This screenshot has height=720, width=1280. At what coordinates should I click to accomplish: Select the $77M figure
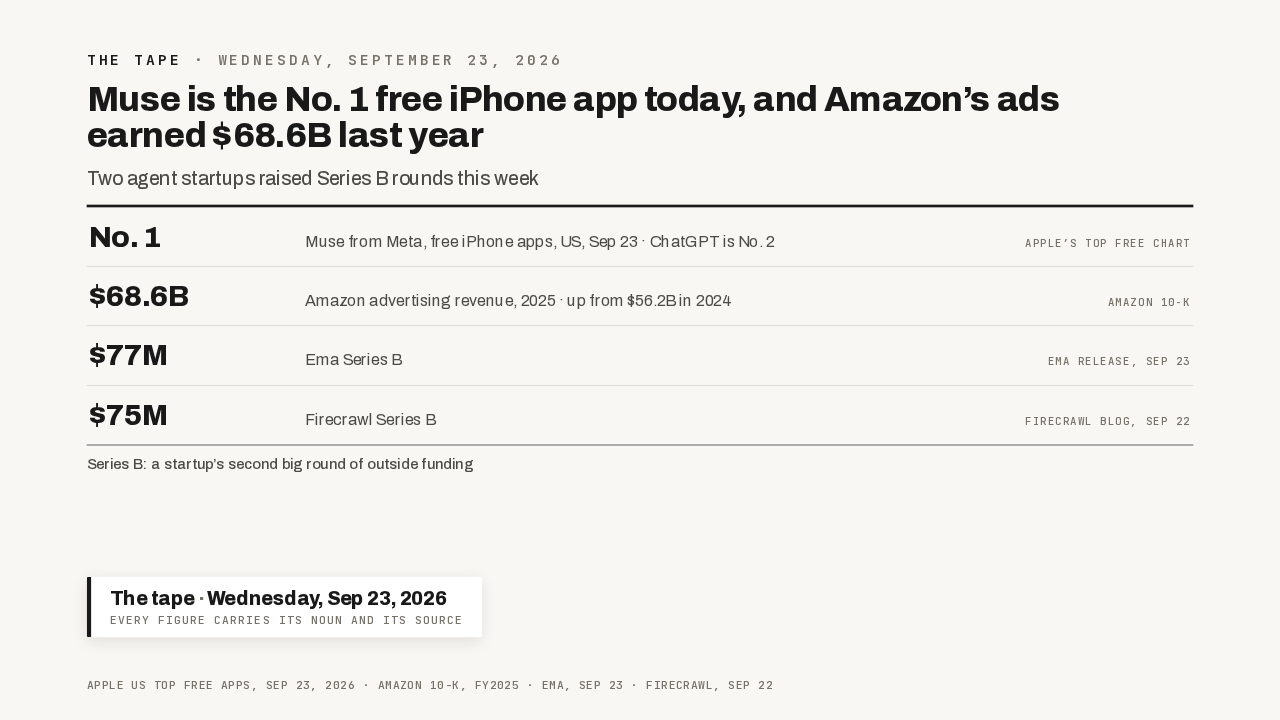coord(128,355)
